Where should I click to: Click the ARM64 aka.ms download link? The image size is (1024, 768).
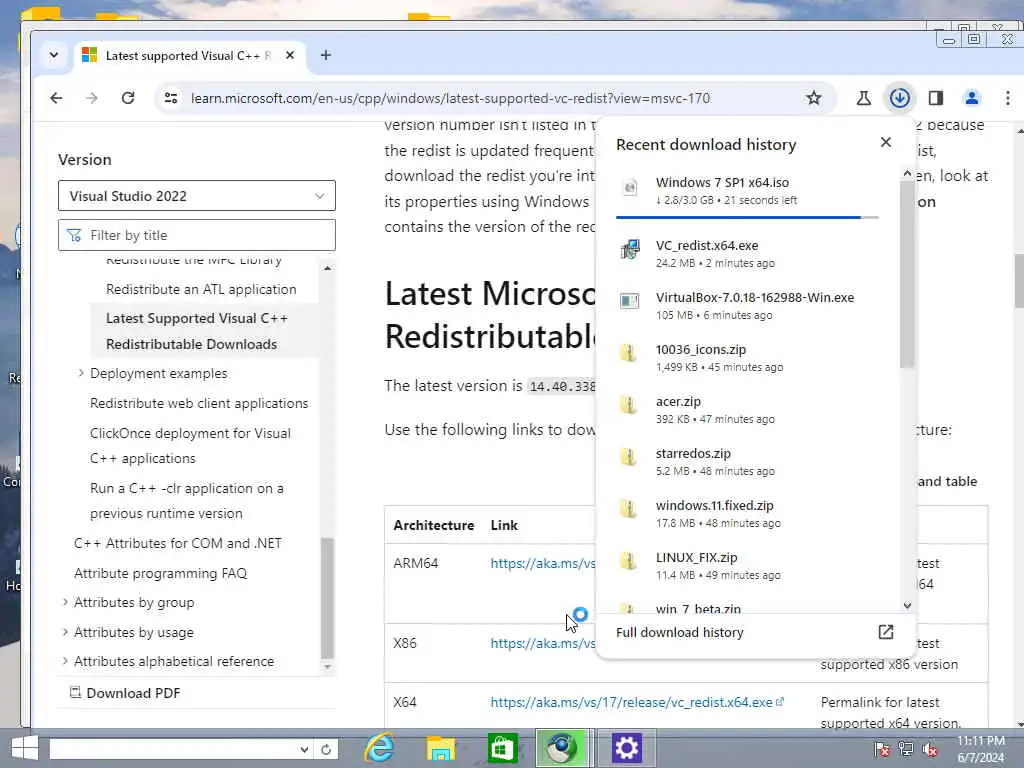tap(543, 563)
